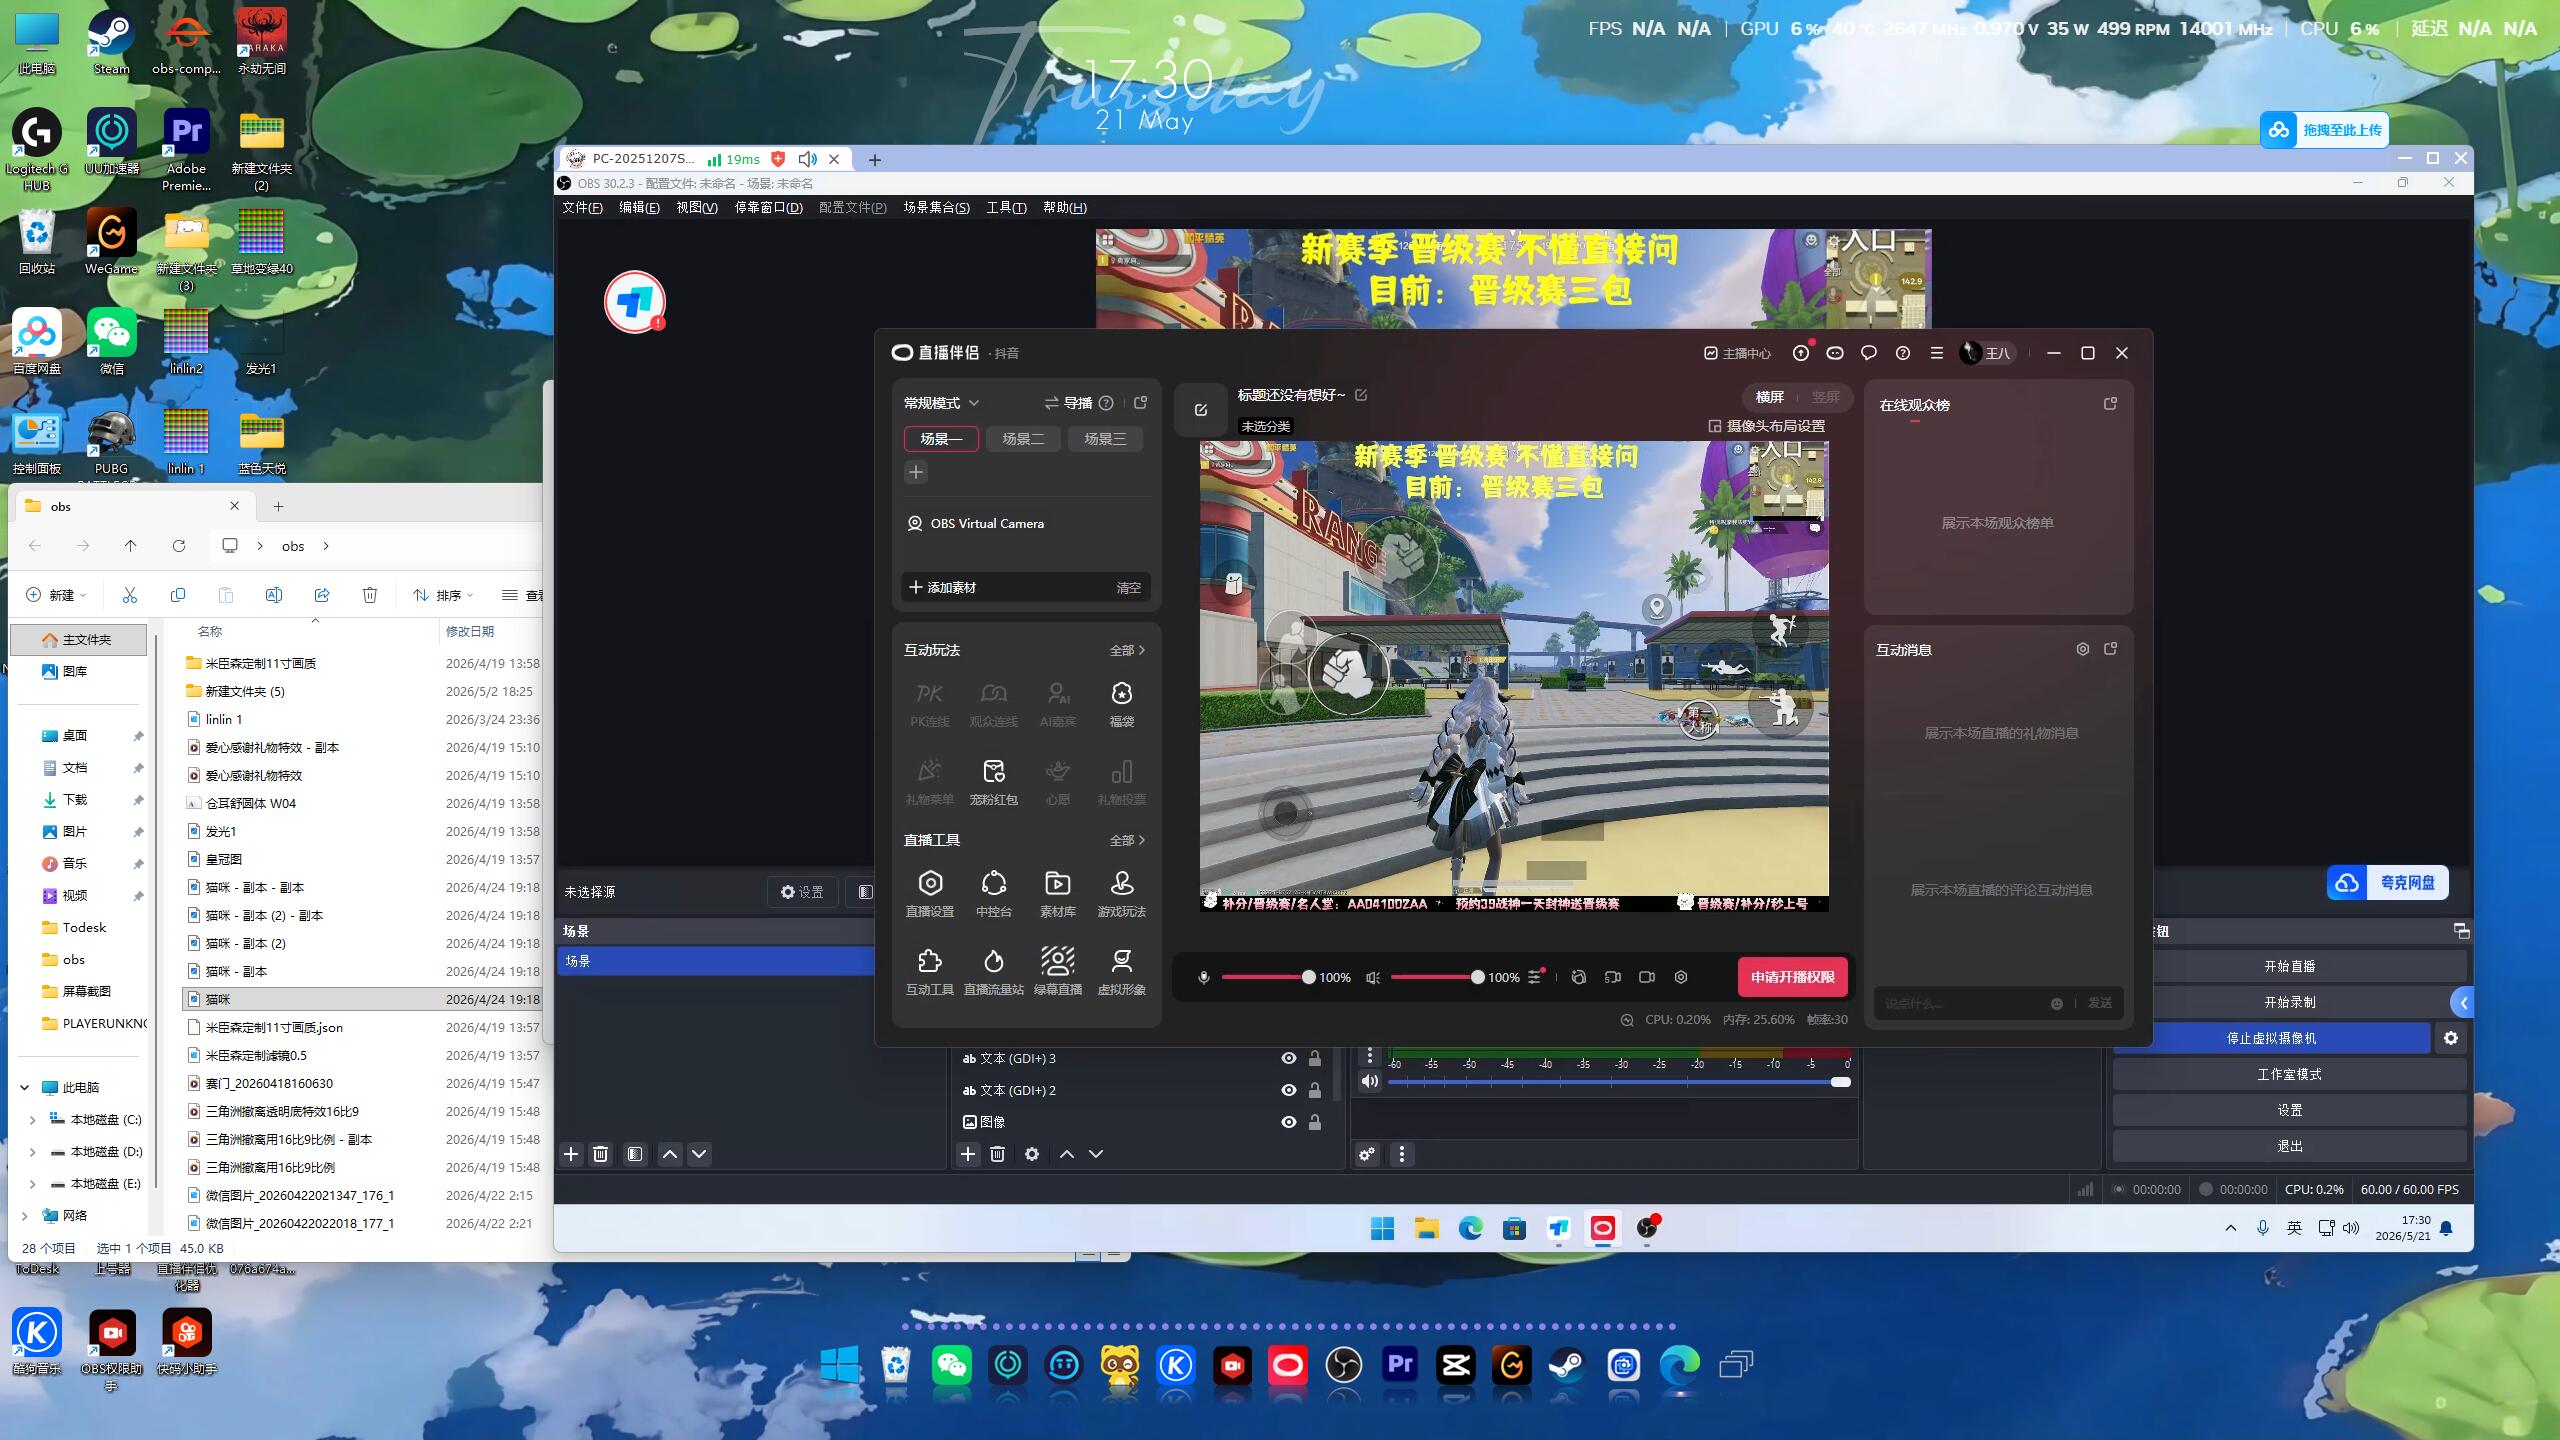Open 游戏玩法 game play tool
This screenshot has width=2560, height=1440.
click(x=1121, y=894)
